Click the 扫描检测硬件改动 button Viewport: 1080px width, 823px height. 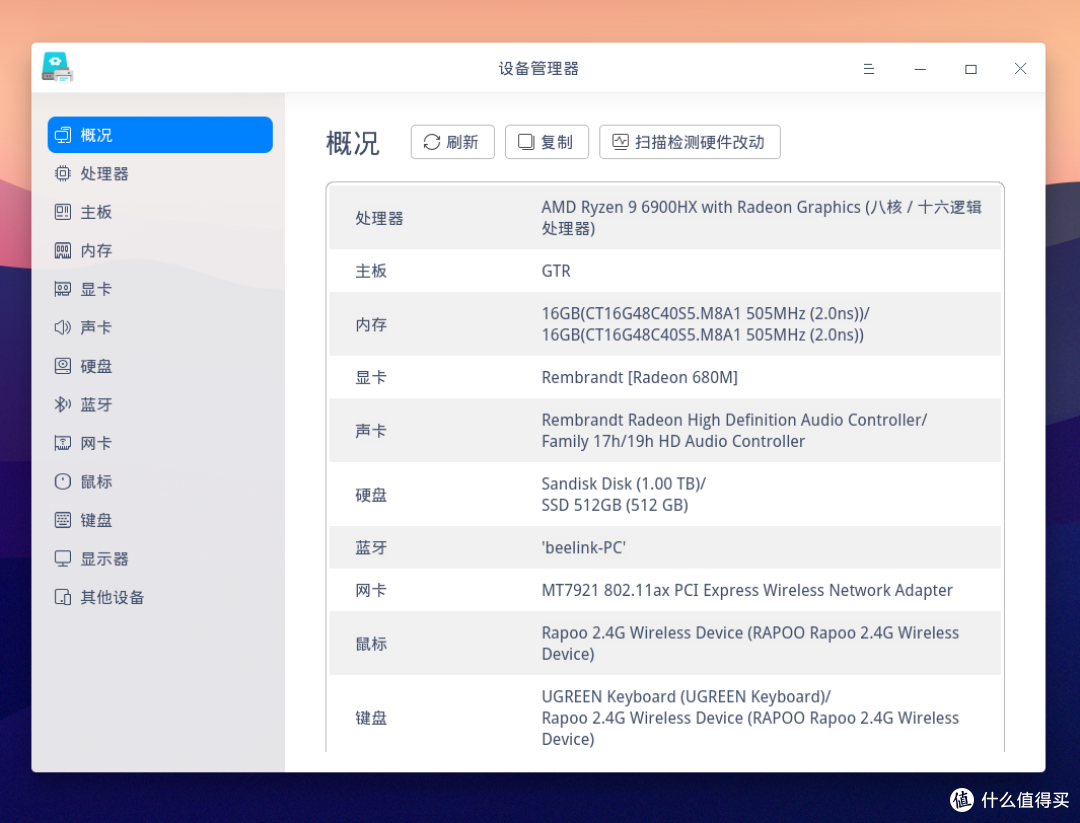click(x=689, y=142)
